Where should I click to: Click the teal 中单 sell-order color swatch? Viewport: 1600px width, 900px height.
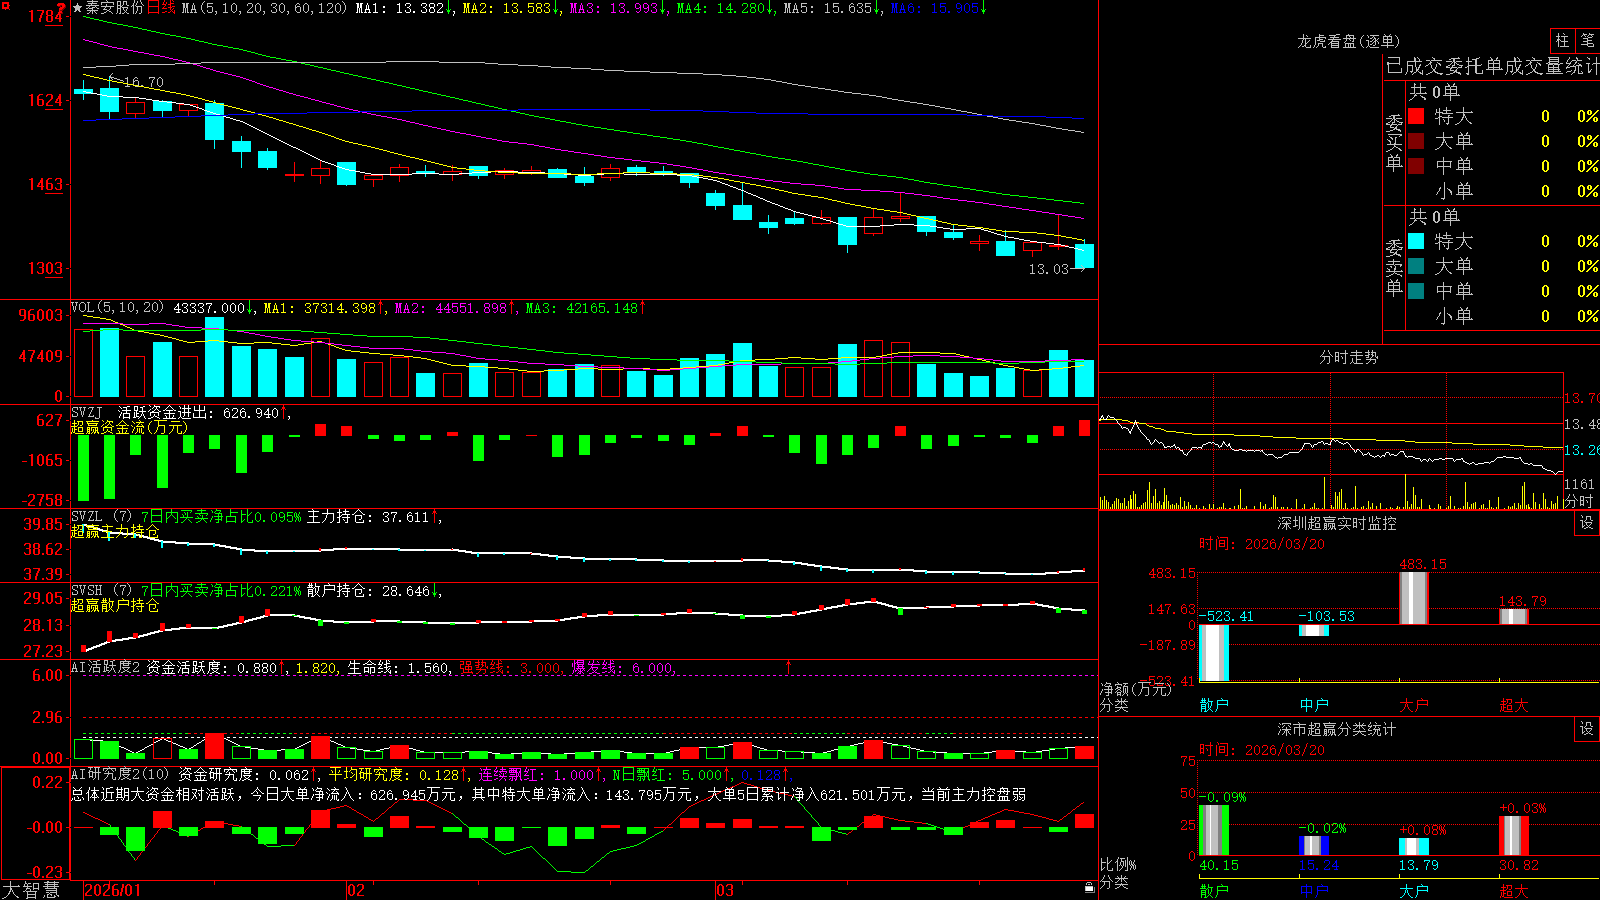pyautogui.click(x=1416, y=291)
